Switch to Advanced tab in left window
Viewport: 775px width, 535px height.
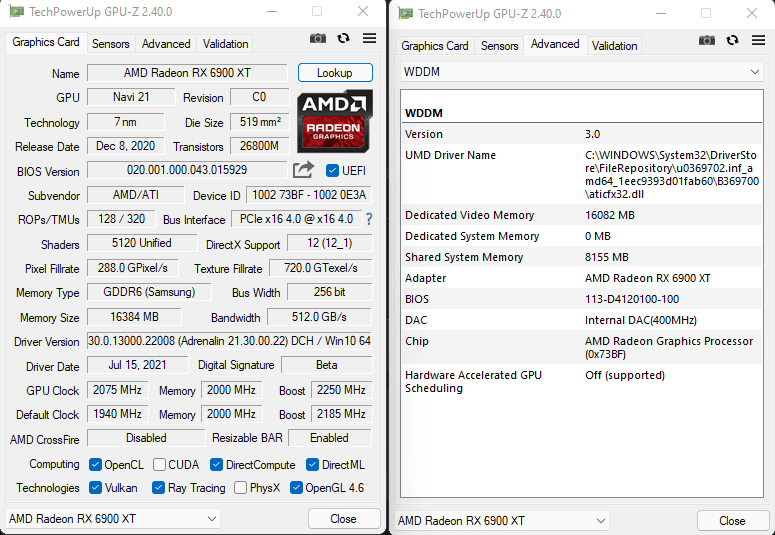[x=166, y=44]
